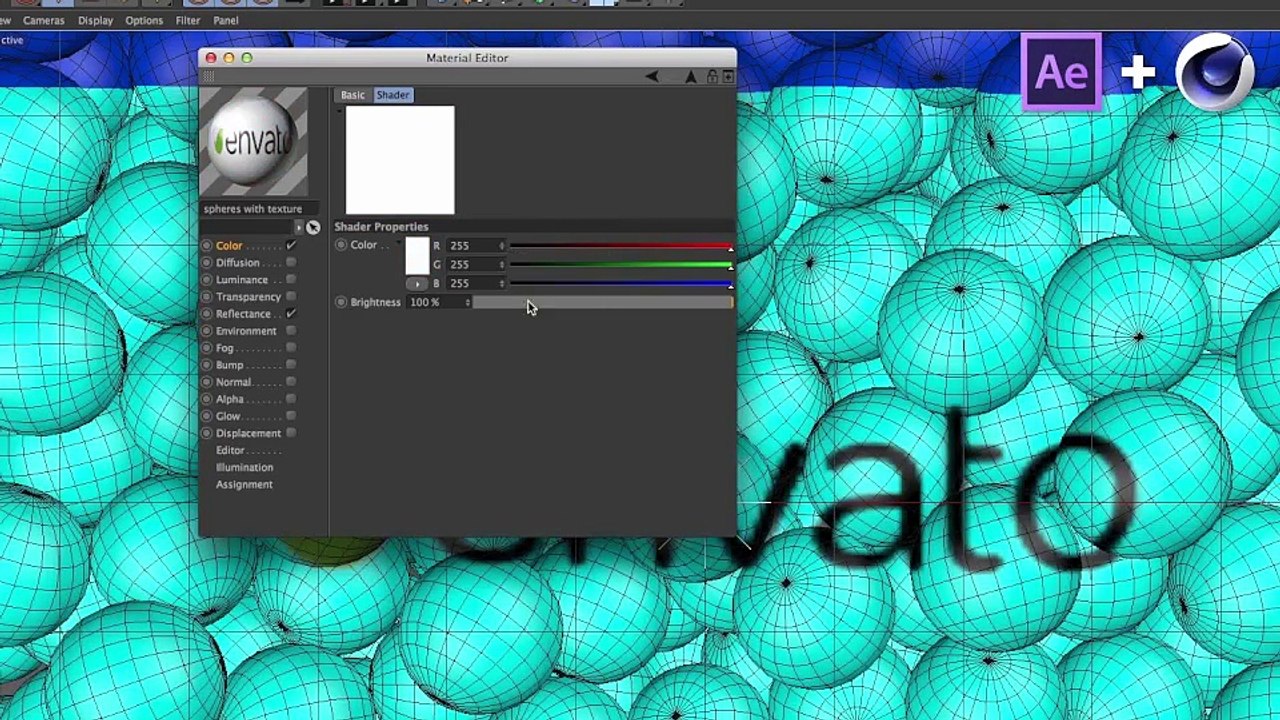Select the Displacement channel label
1280x720 pixels.
pyautogui.click(x=248, y=433)
